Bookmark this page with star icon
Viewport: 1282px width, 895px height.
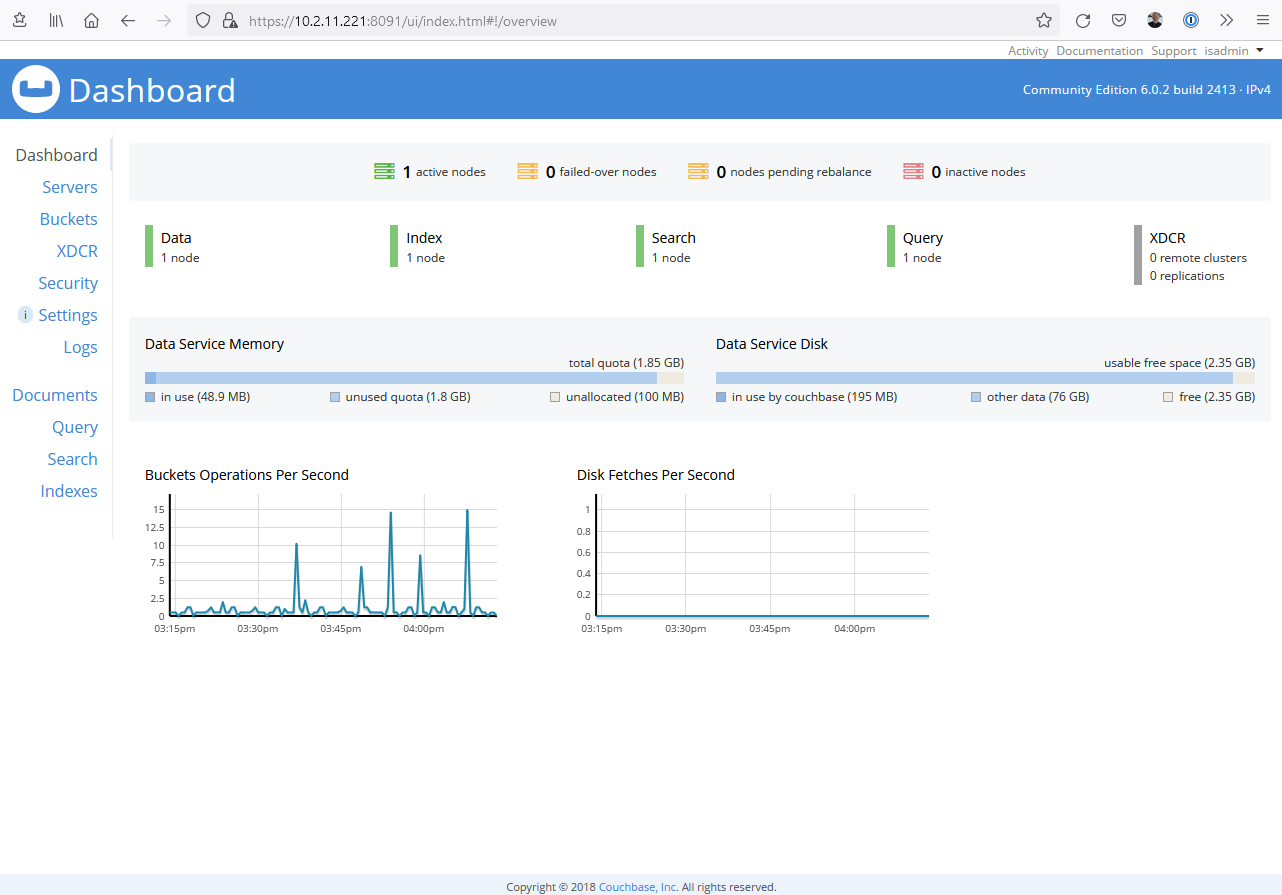[x=1044, y=20]
